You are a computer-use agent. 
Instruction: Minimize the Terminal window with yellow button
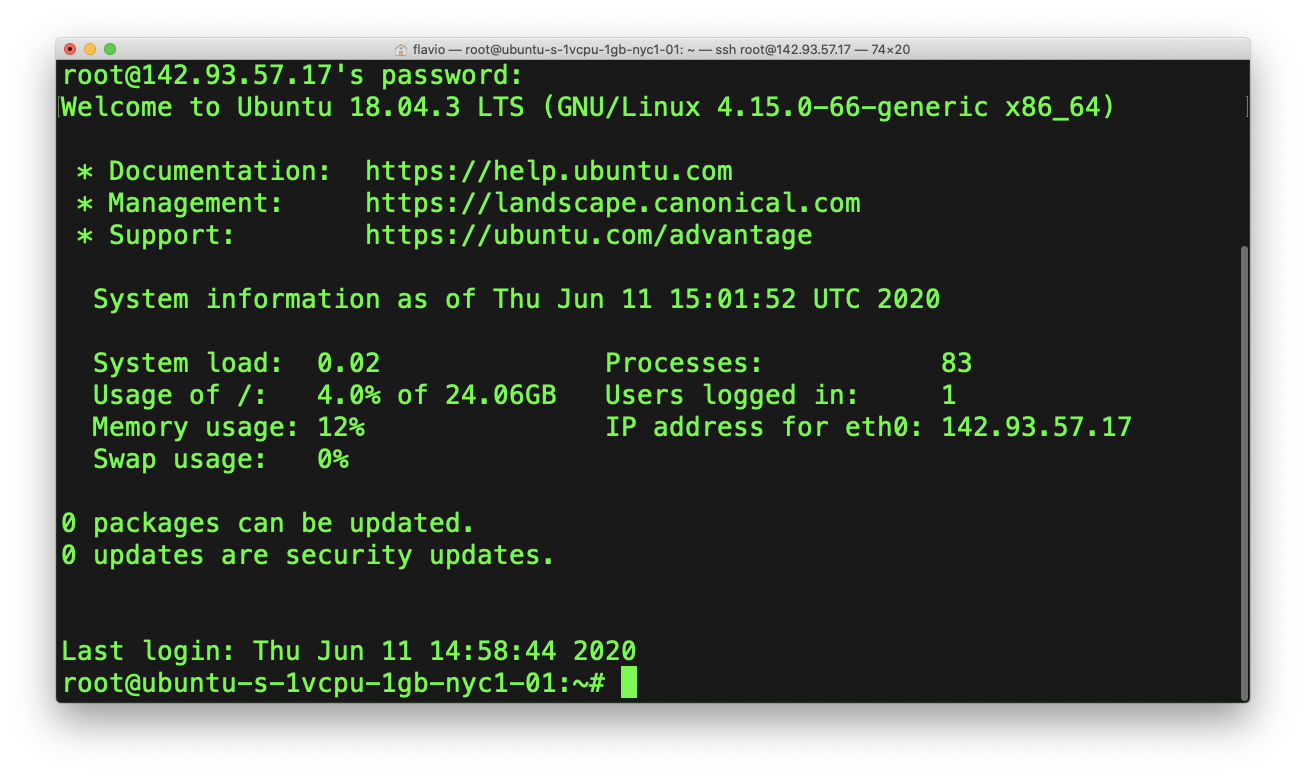tap(90, 49)
